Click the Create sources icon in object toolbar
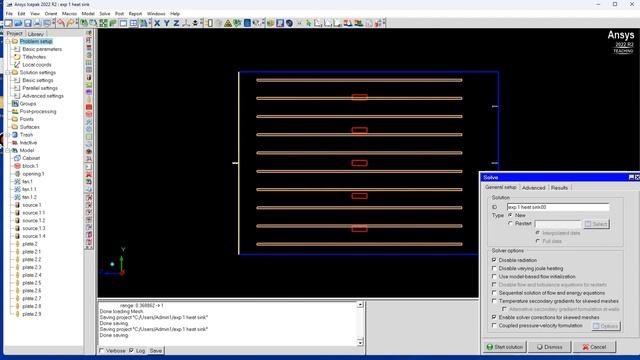The image size is (640, 360). point(89,78)
